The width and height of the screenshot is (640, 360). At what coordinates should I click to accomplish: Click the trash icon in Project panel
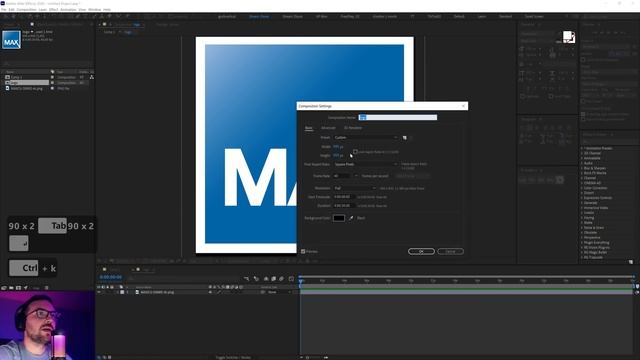[47, 288]
